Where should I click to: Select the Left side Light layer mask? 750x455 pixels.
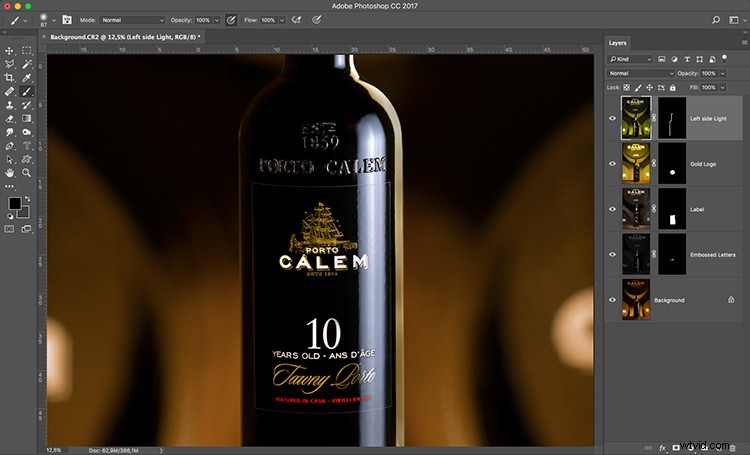672,118
